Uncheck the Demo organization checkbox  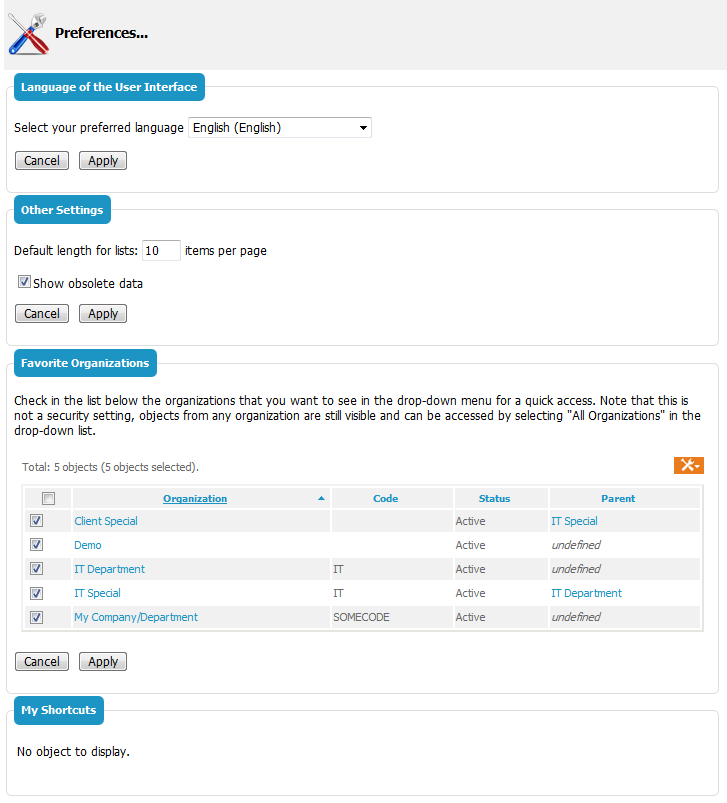pyautogui.click(x=37, y=545)
